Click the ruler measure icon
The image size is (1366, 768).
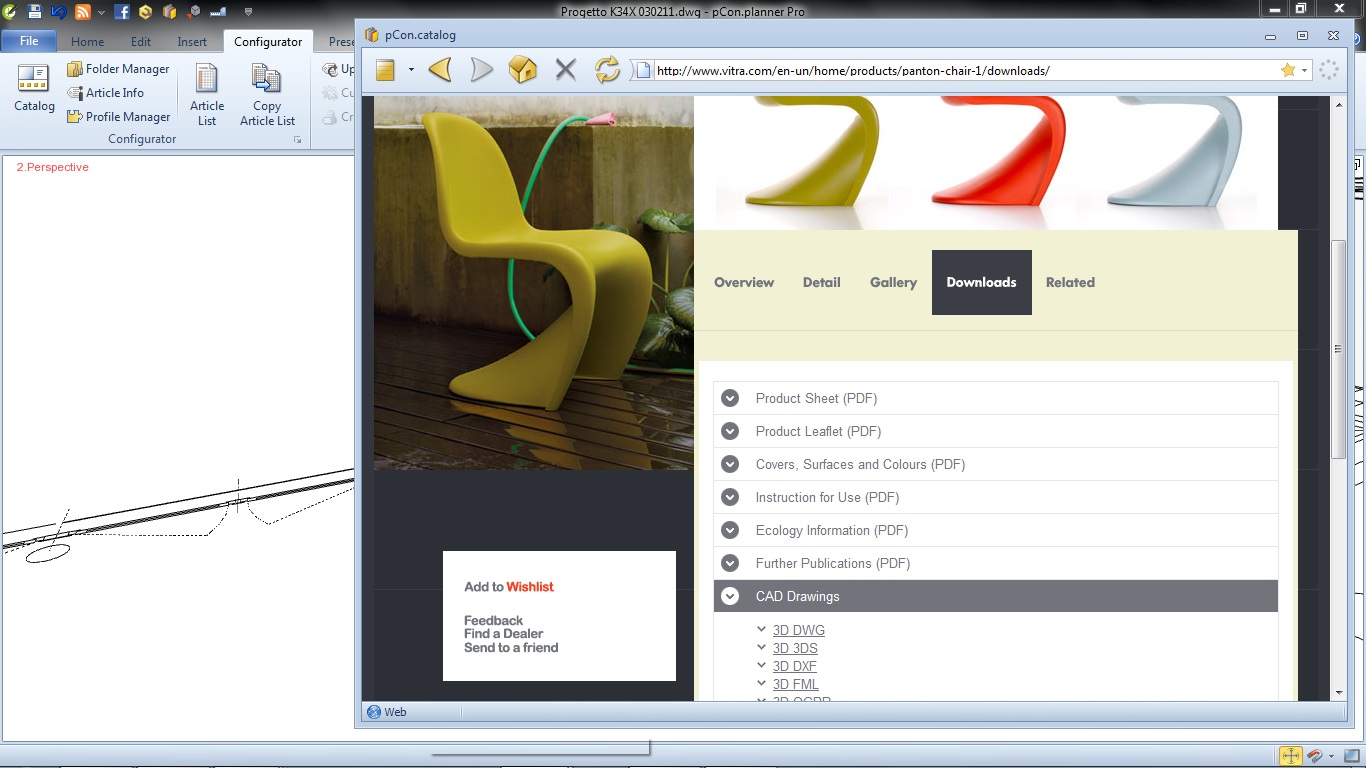click(218, 12)
